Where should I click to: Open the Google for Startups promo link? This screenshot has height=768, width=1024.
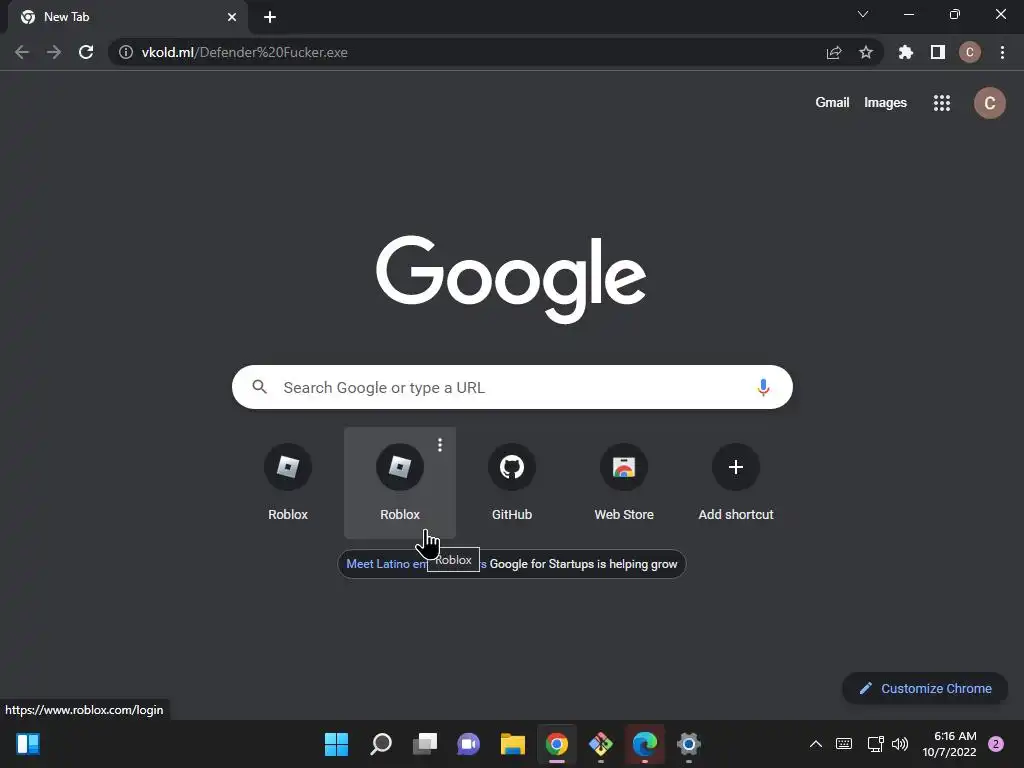[x=511, y=564]
